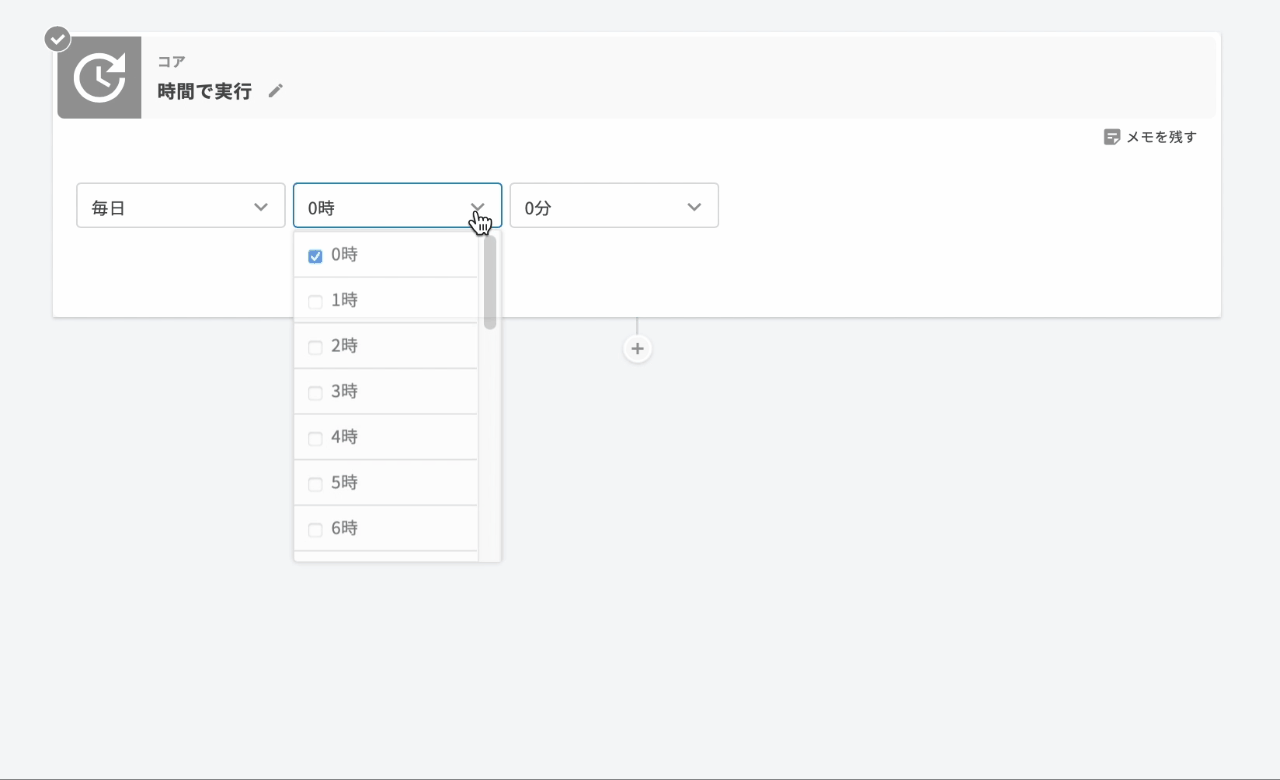Click the 時間で実行 step title
The height and width of the screenshot is (780, 1280).
pyautogui.click(x=205, y=91)
